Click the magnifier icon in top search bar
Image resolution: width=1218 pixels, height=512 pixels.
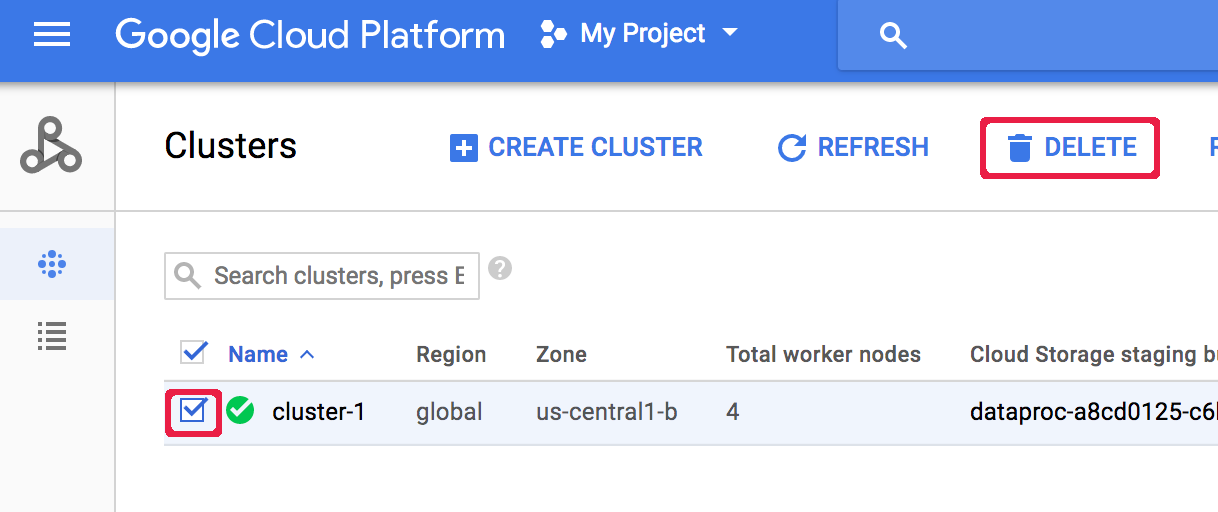(x=892, y=36)
